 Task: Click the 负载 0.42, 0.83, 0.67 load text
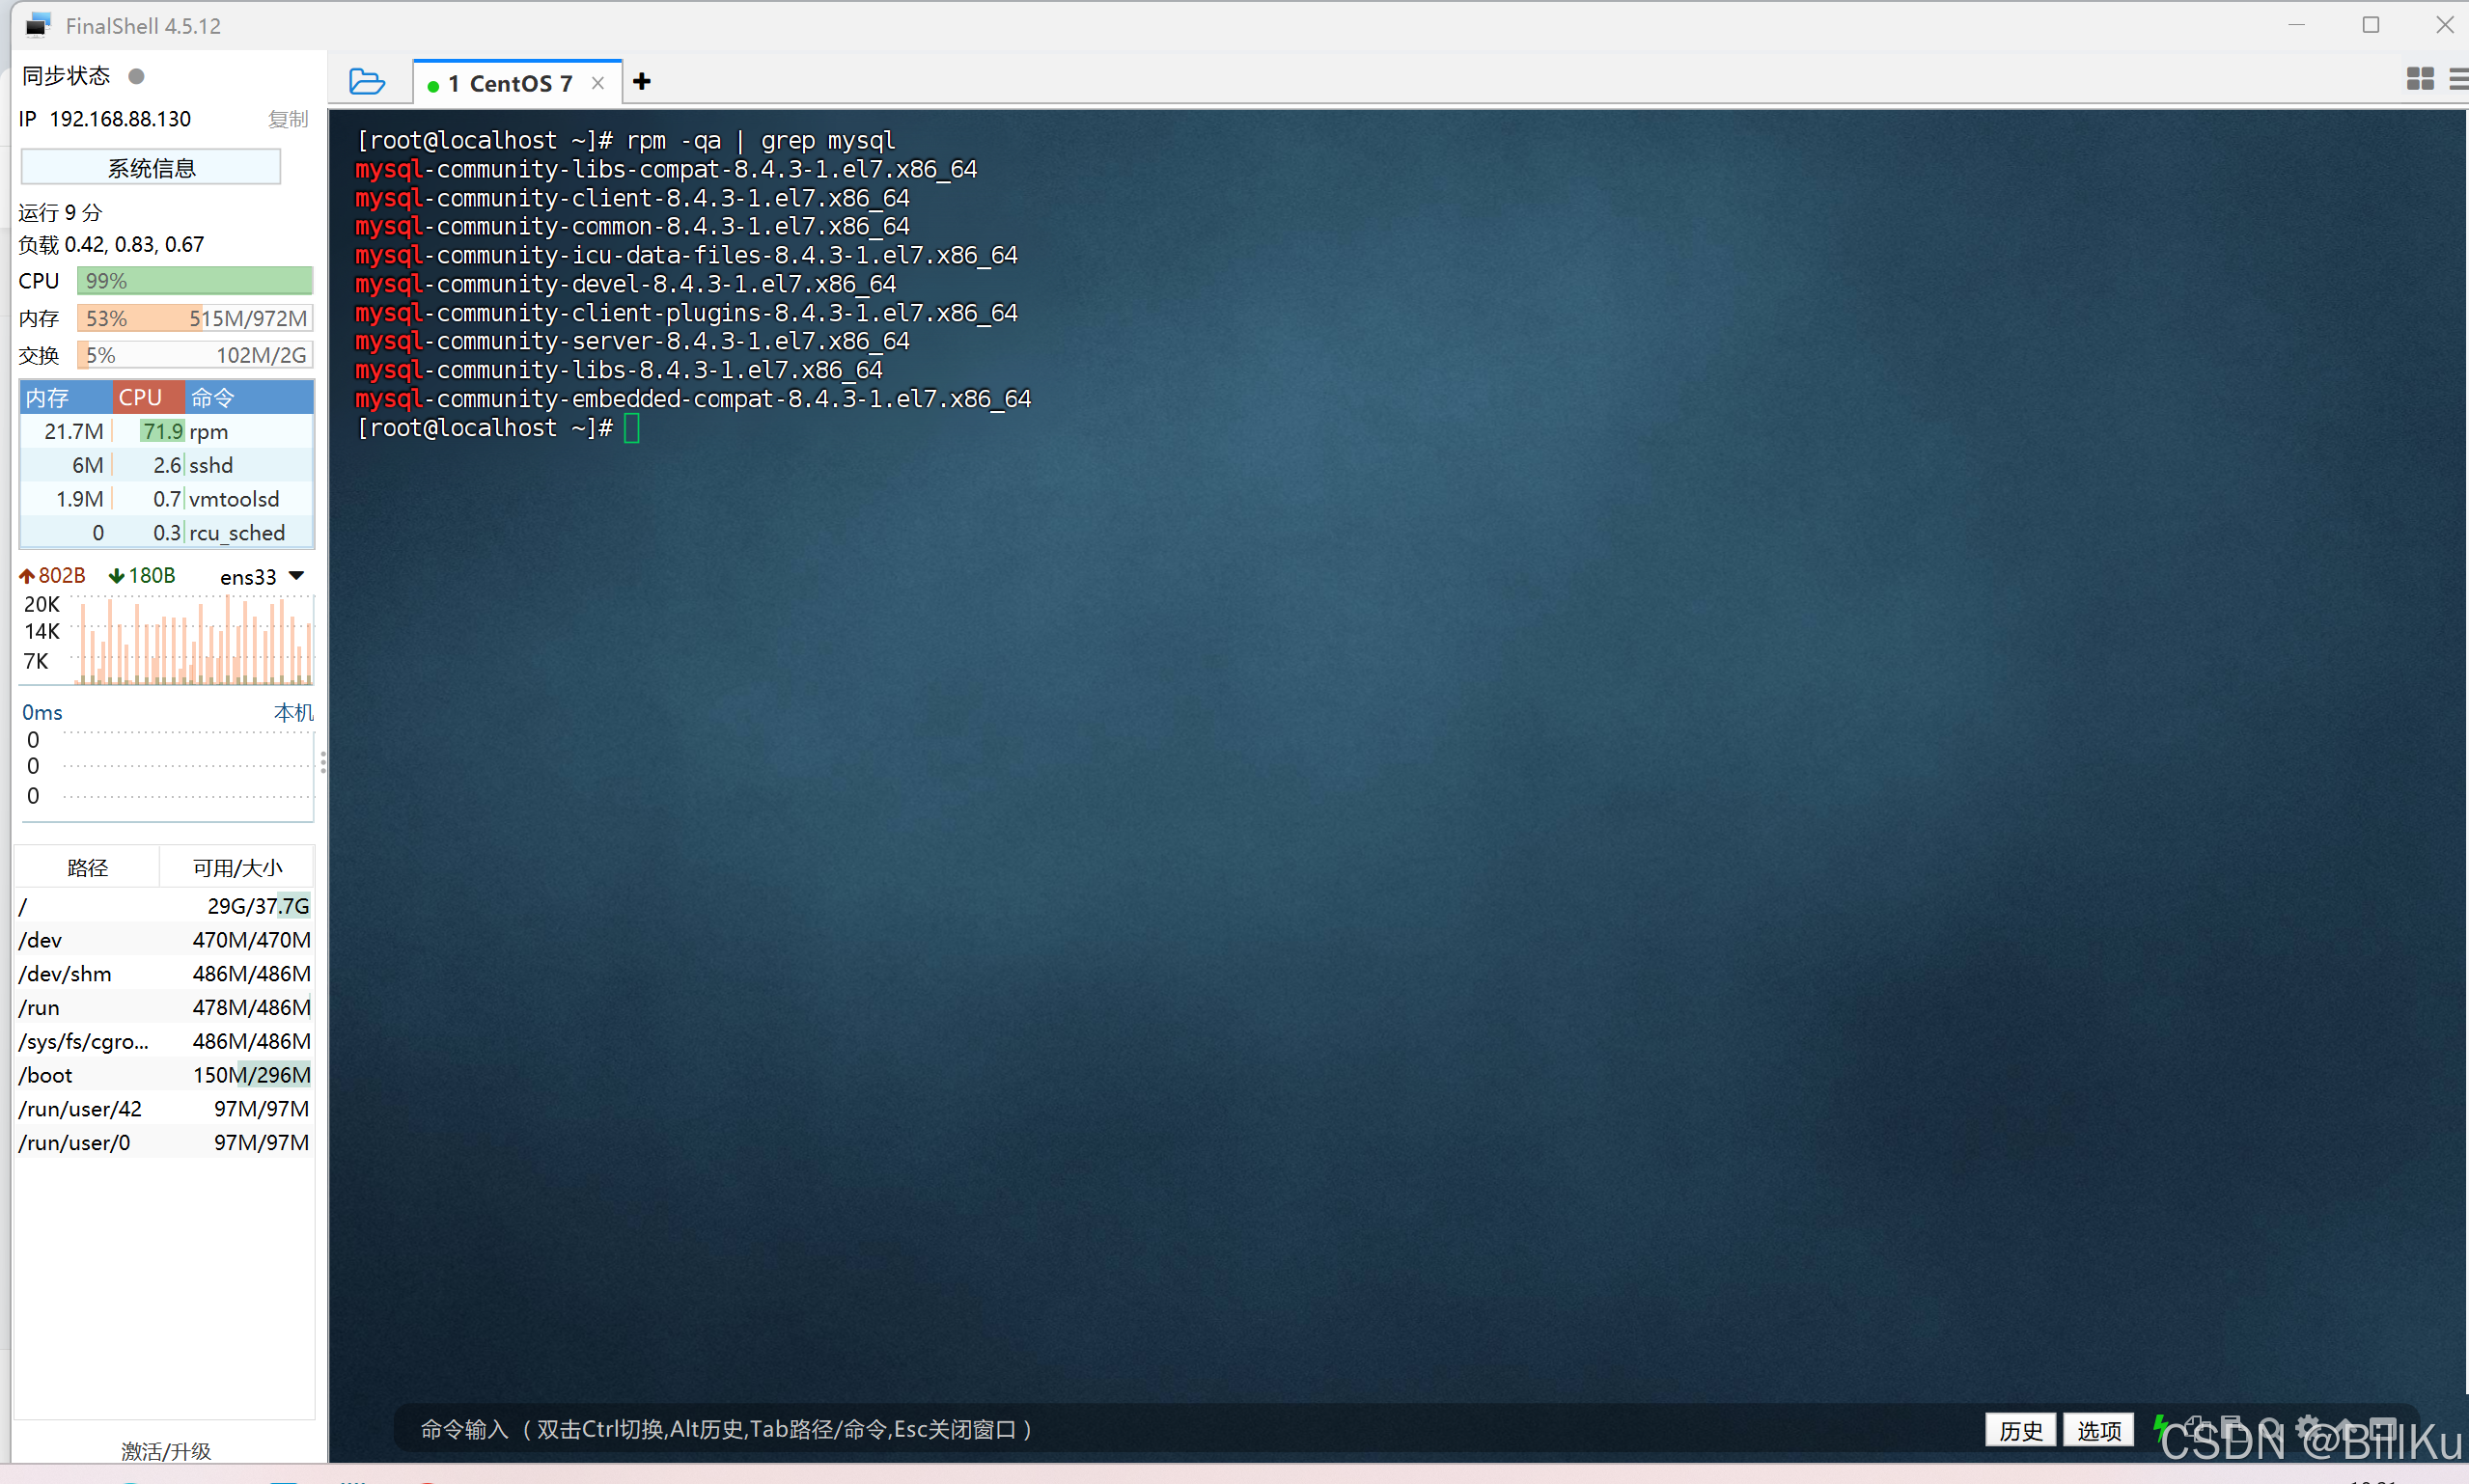[111, 244]
